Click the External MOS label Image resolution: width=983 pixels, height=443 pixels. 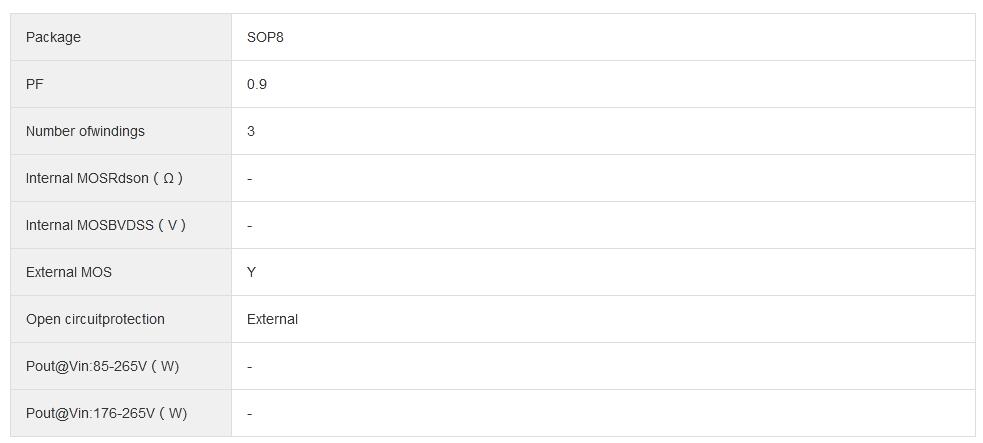[x=69, y=272]
